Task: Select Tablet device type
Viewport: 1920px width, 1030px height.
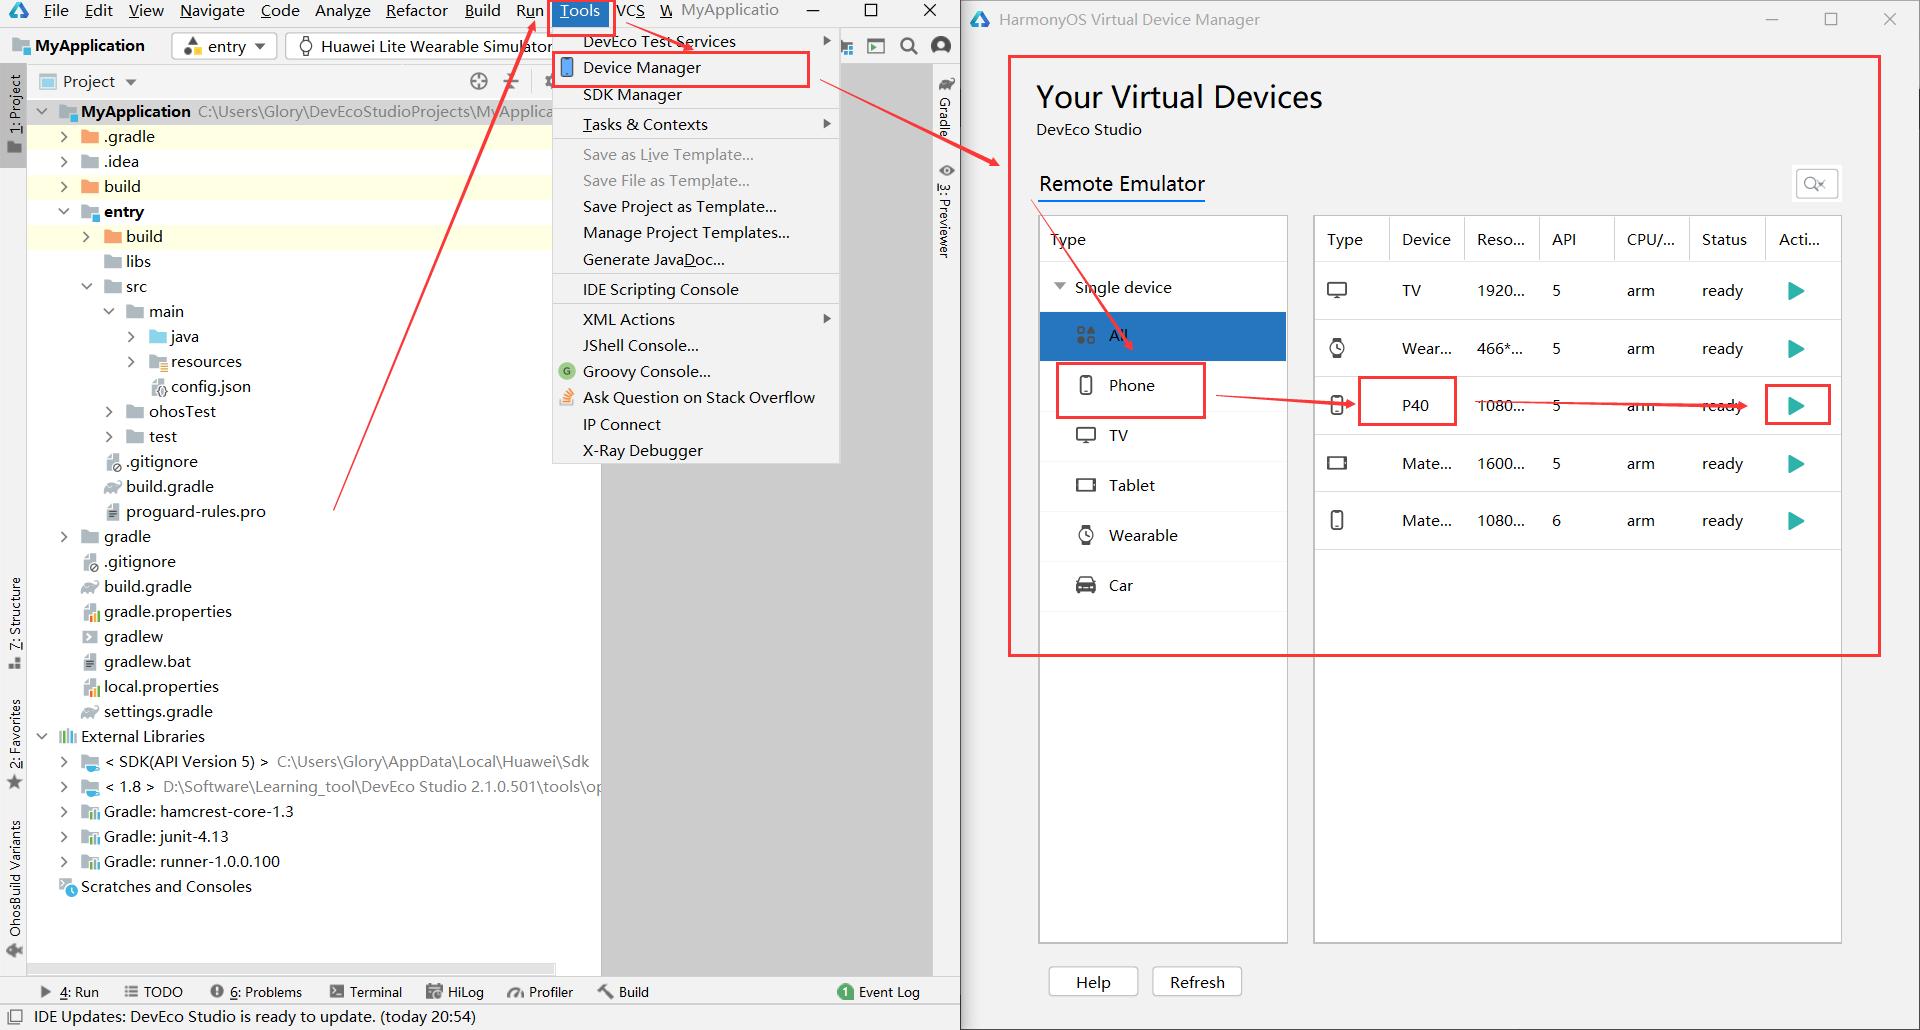Action: pyautogui.click(x=1162, y=486)
